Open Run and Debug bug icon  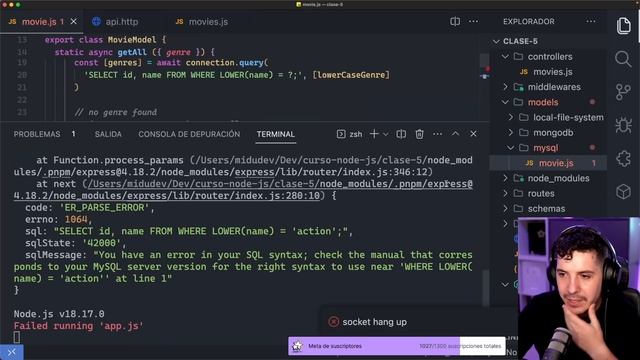pyautogui.click(x=623, y=125)
